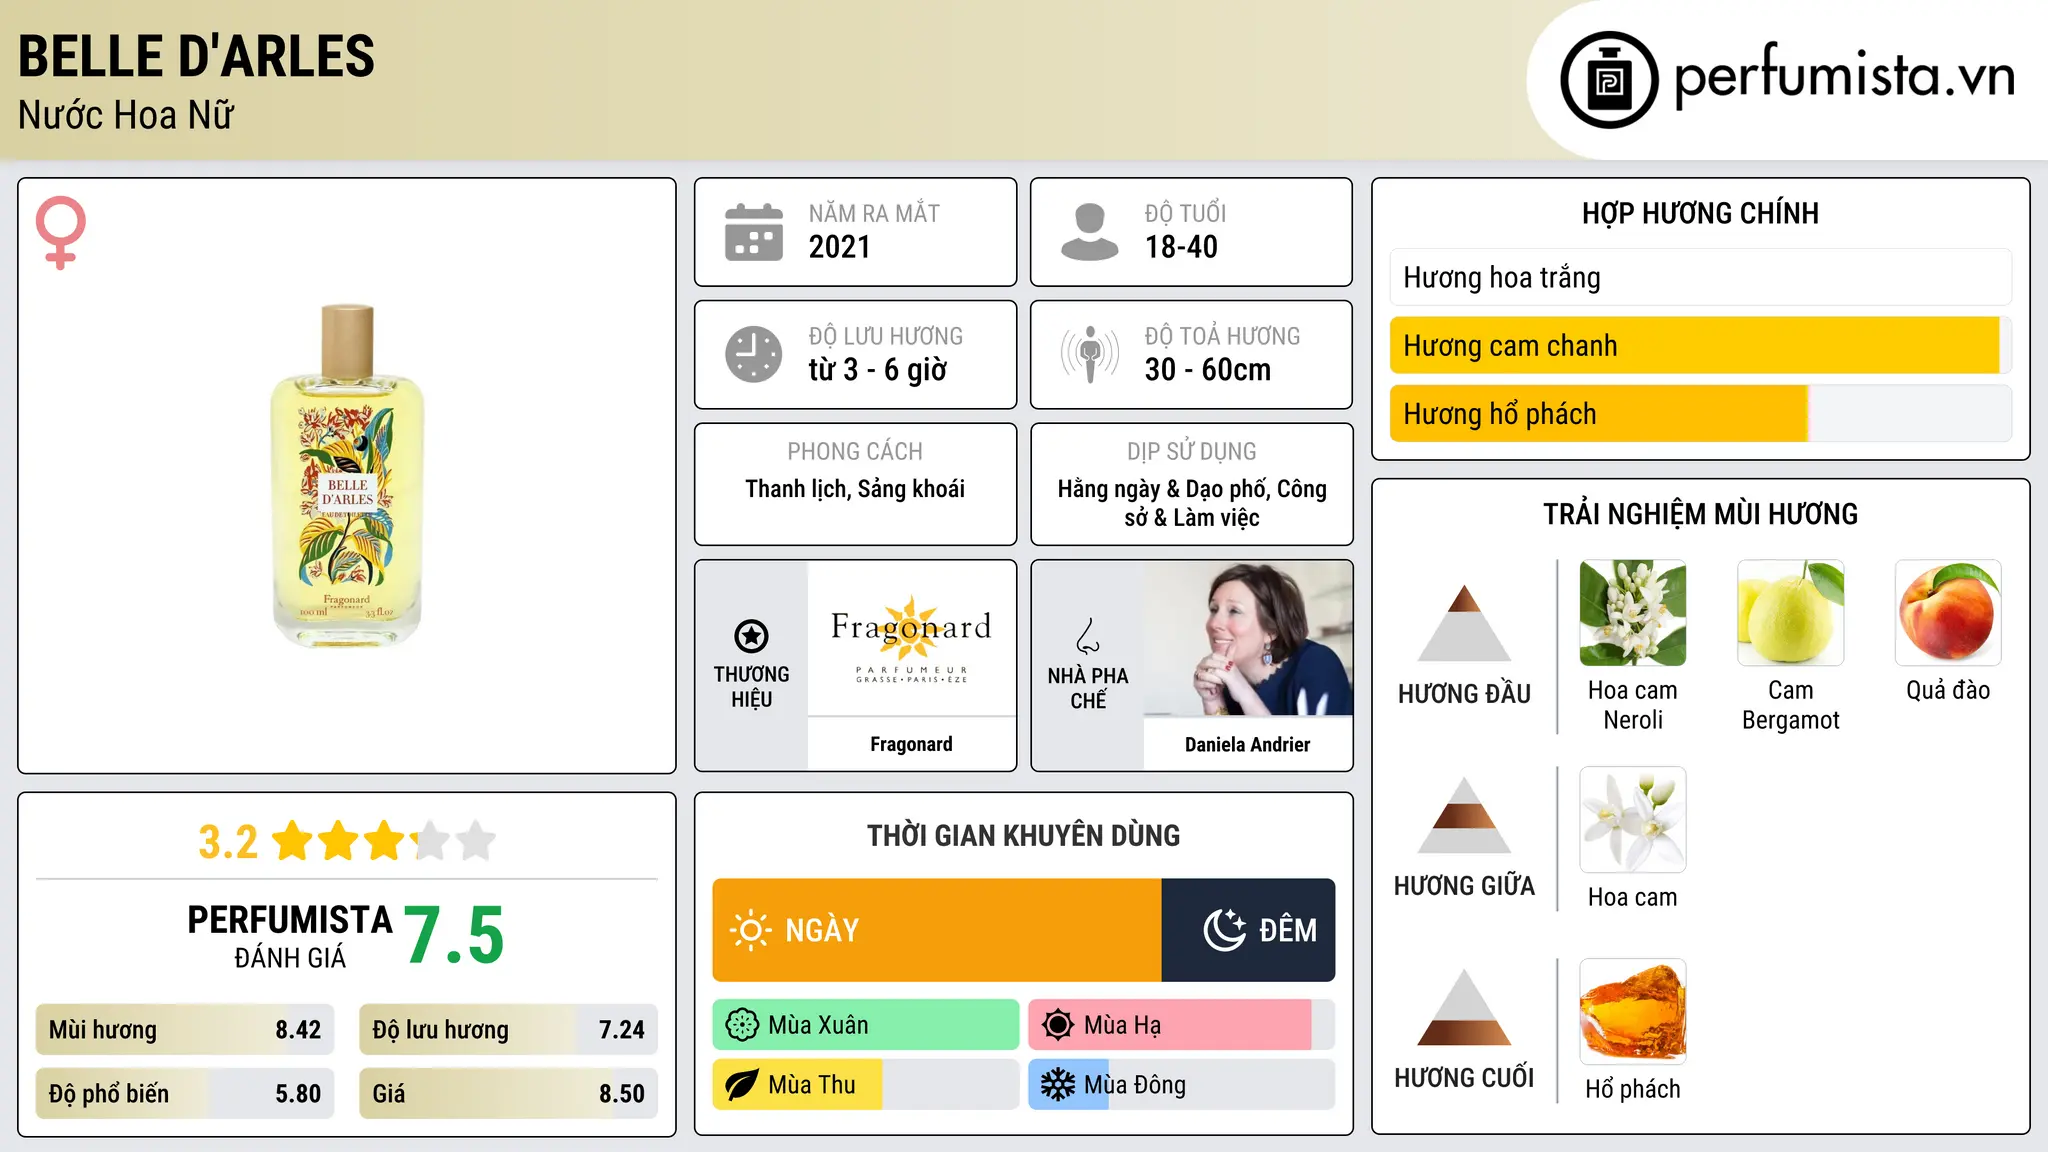Image resolution: width=2048 pixels, height=1152 pixels.
Task: Click the Dịp sử dụng occasion text
Action: pos(1192,503)
